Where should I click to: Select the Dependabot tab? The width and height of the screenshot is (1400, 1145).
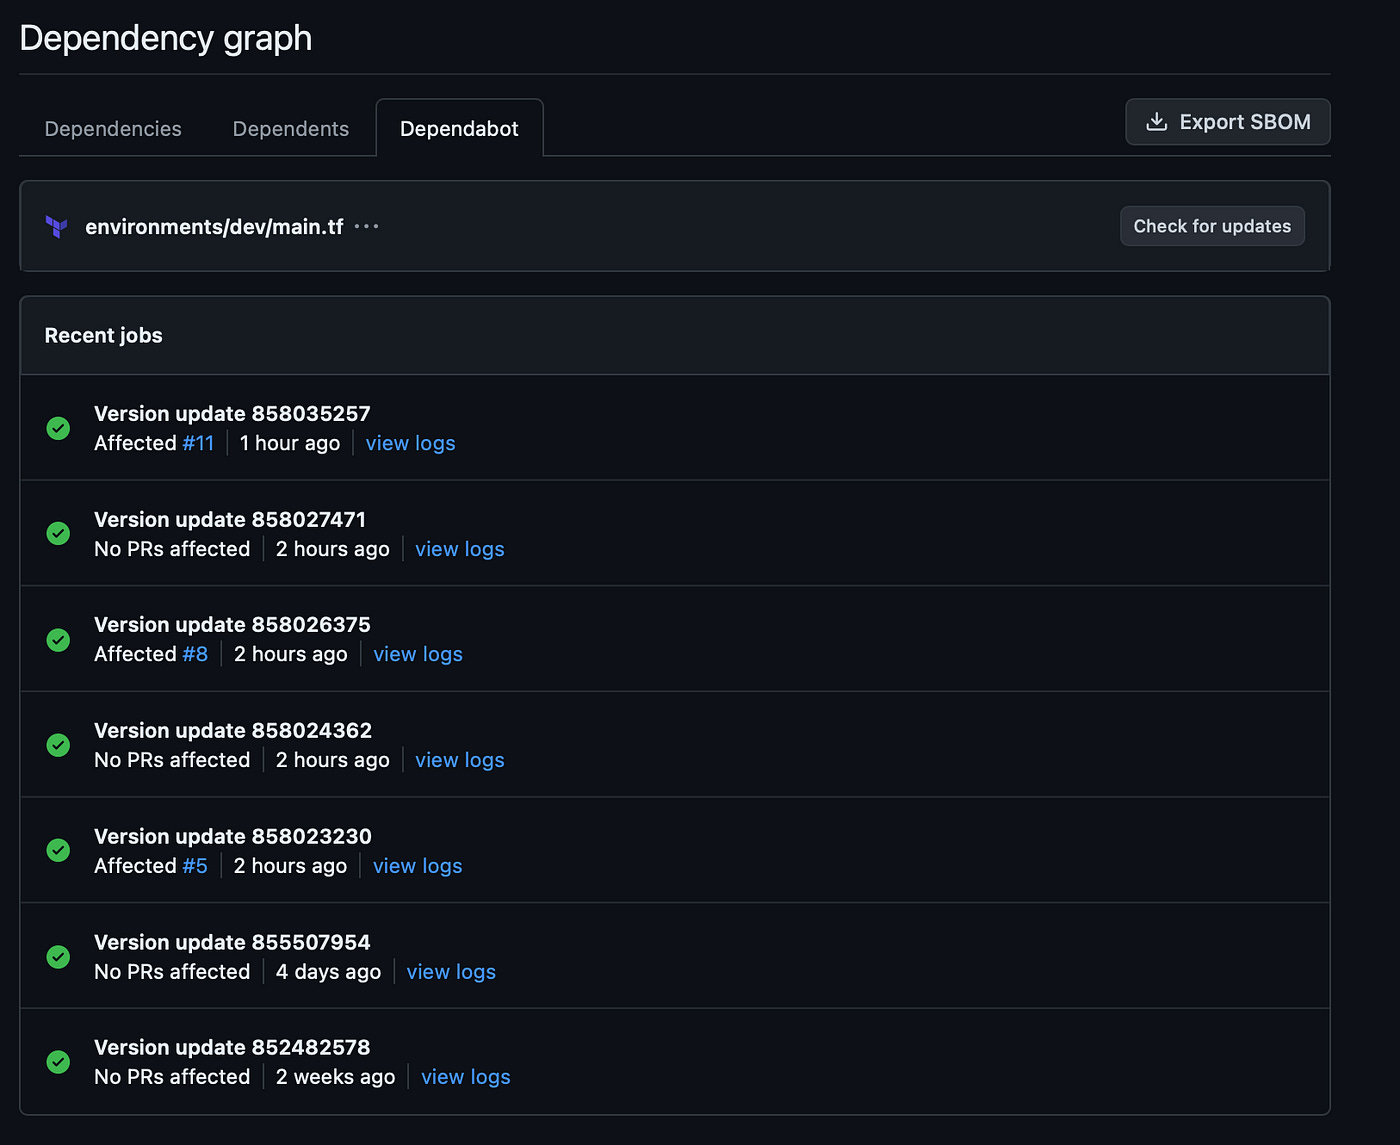(459, 129)
